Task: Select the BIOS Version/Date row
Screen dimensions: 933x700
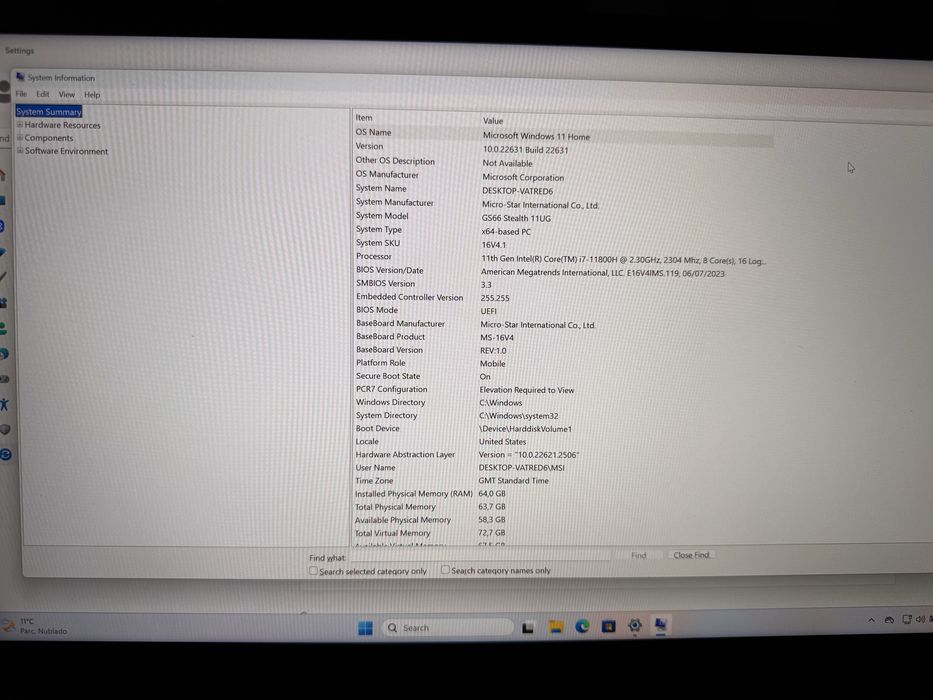Action: (563, 271)
